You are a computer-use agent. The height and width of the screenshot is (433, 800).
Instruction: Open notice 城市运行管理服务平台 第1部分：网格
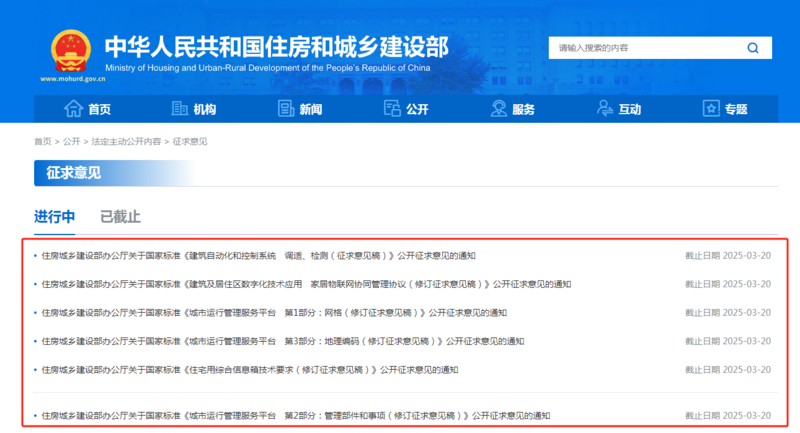pyautogui.click(x=274, y=313)
